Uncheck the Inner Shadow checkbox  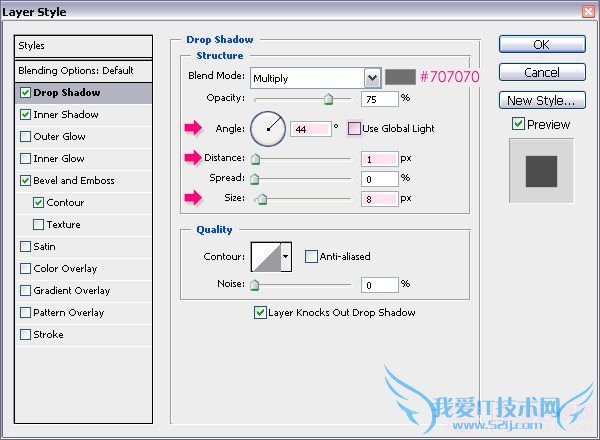point(25,114)
